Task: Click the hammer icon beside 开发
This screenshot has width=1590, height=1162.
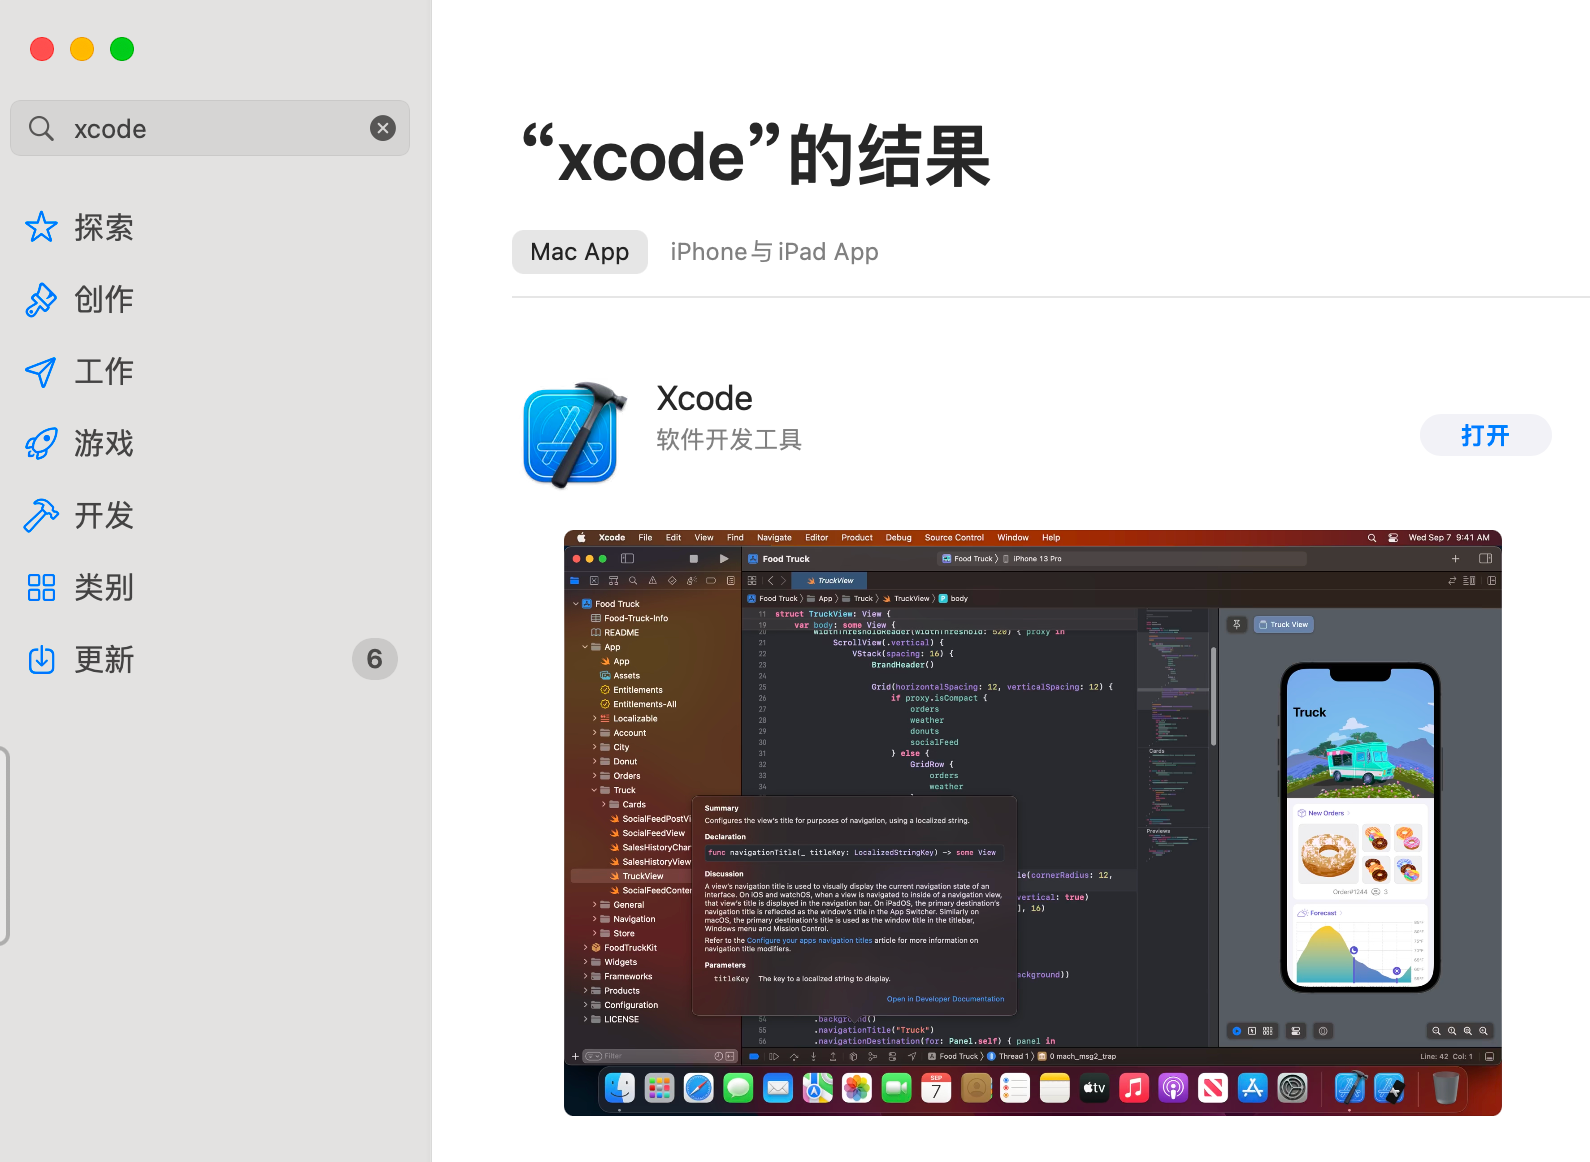Action: coord(41,515)
